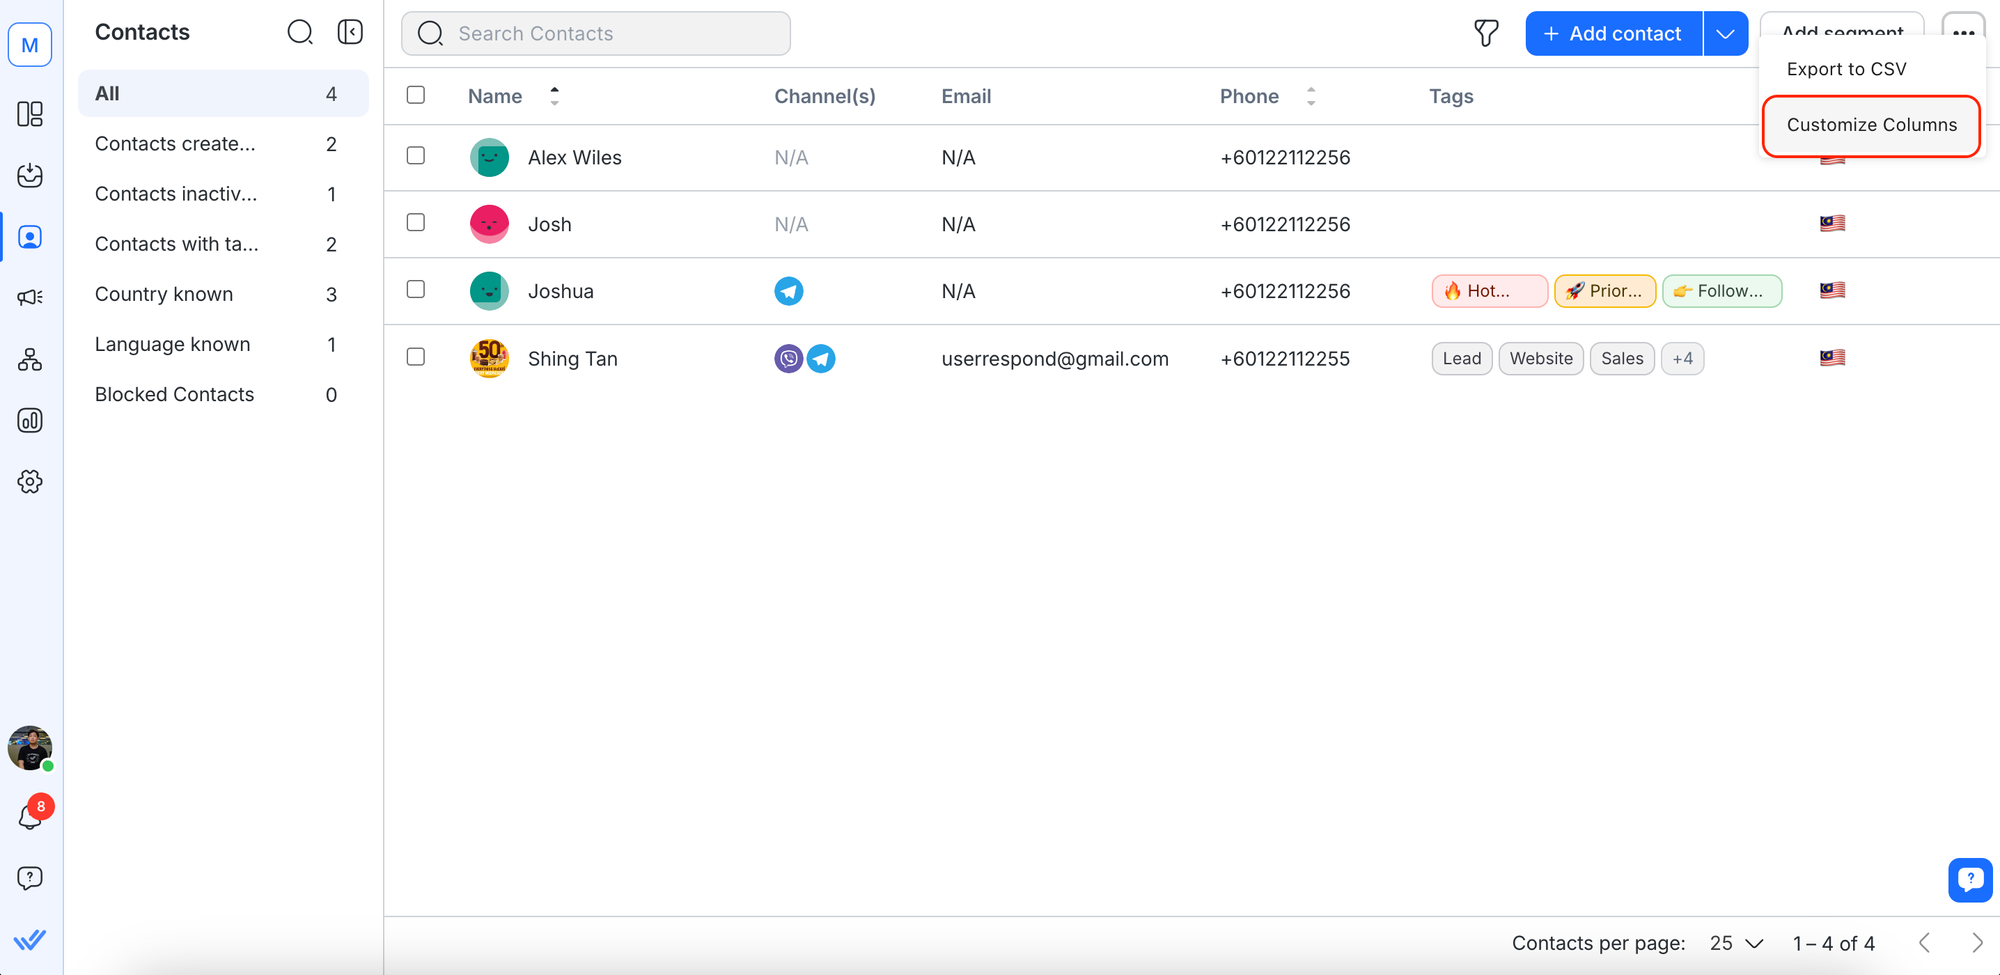Choose Customize Columns from the menu
This screenshot has height=975, width=2000.
(x=1871, y=125)
